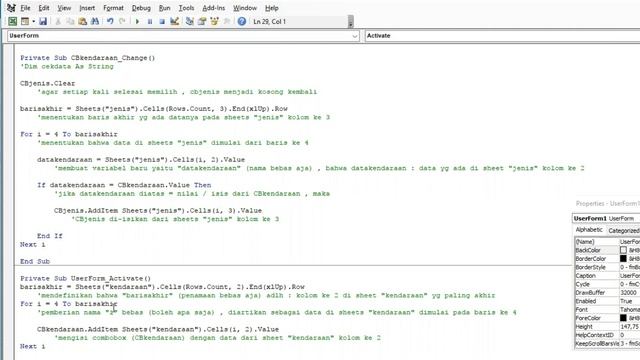This screenshot has height=360, width=640.
Task: Click the white BackColor swatch
Action: [x=623, y=250]
